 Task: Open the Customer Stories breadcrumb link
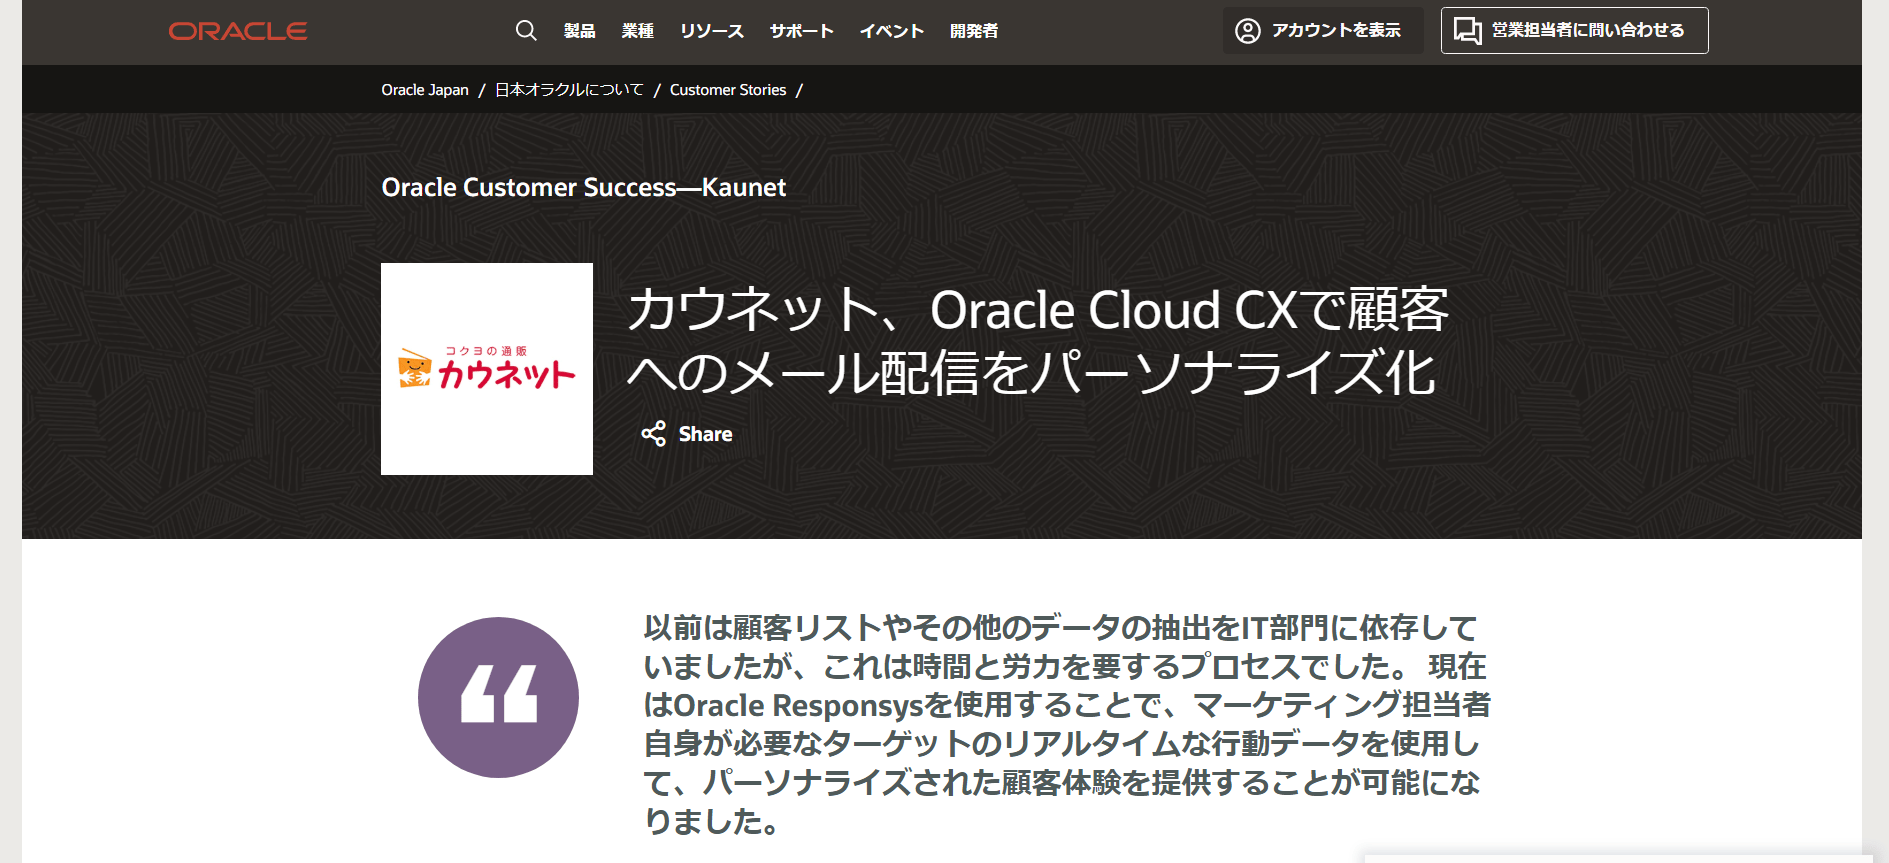point(728,90)
